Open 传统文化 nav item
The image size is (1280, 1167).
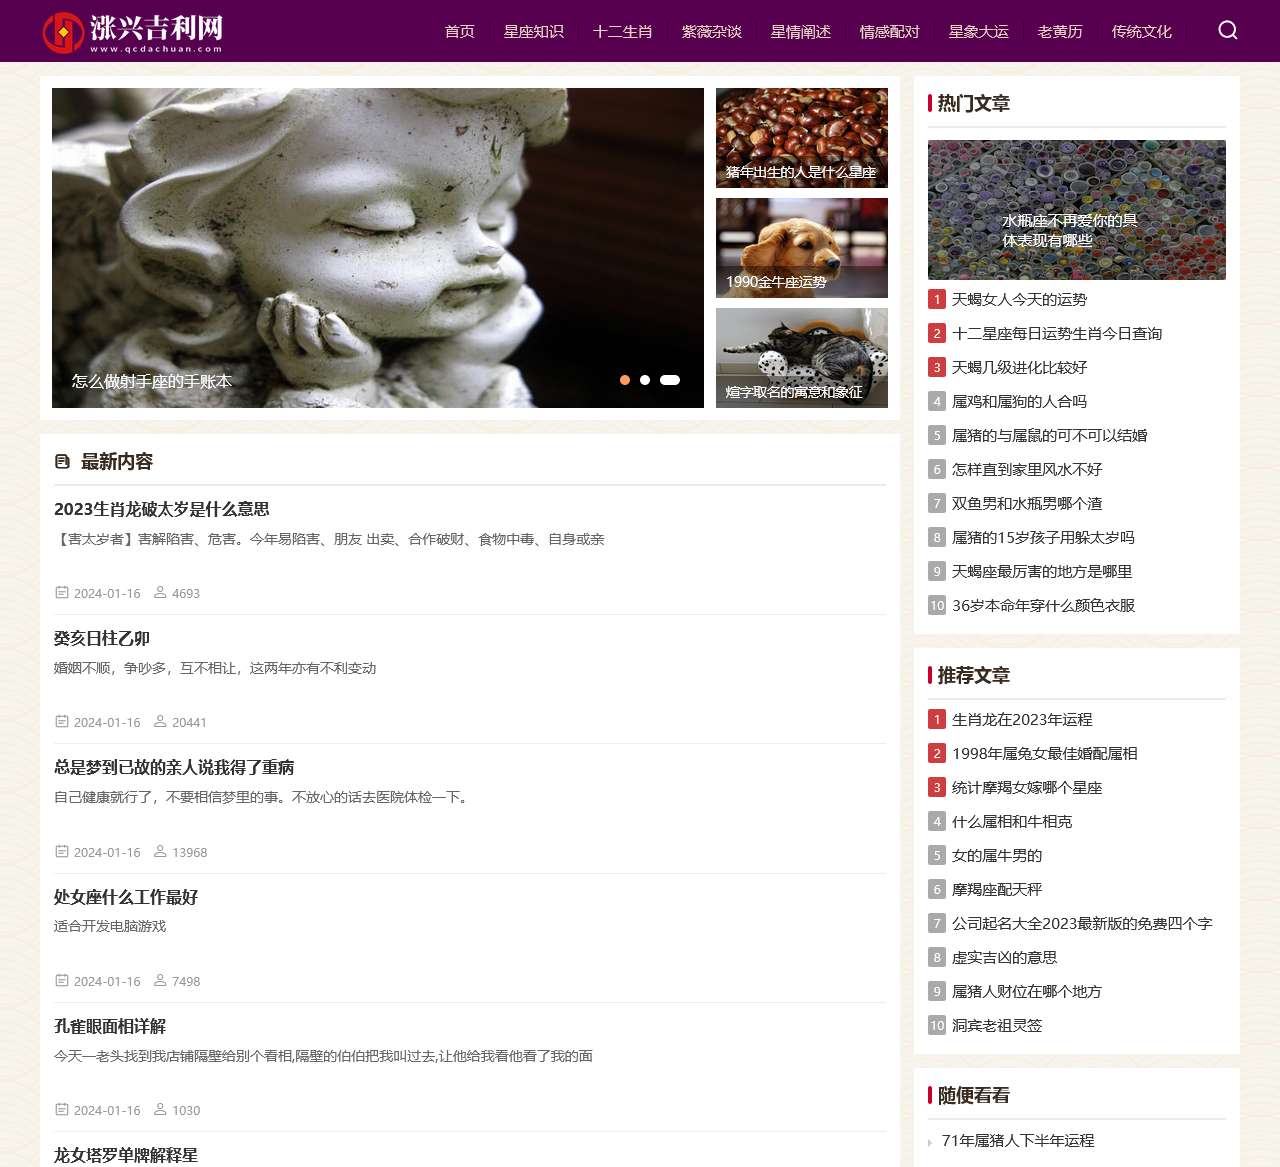tap(1142, 31)
